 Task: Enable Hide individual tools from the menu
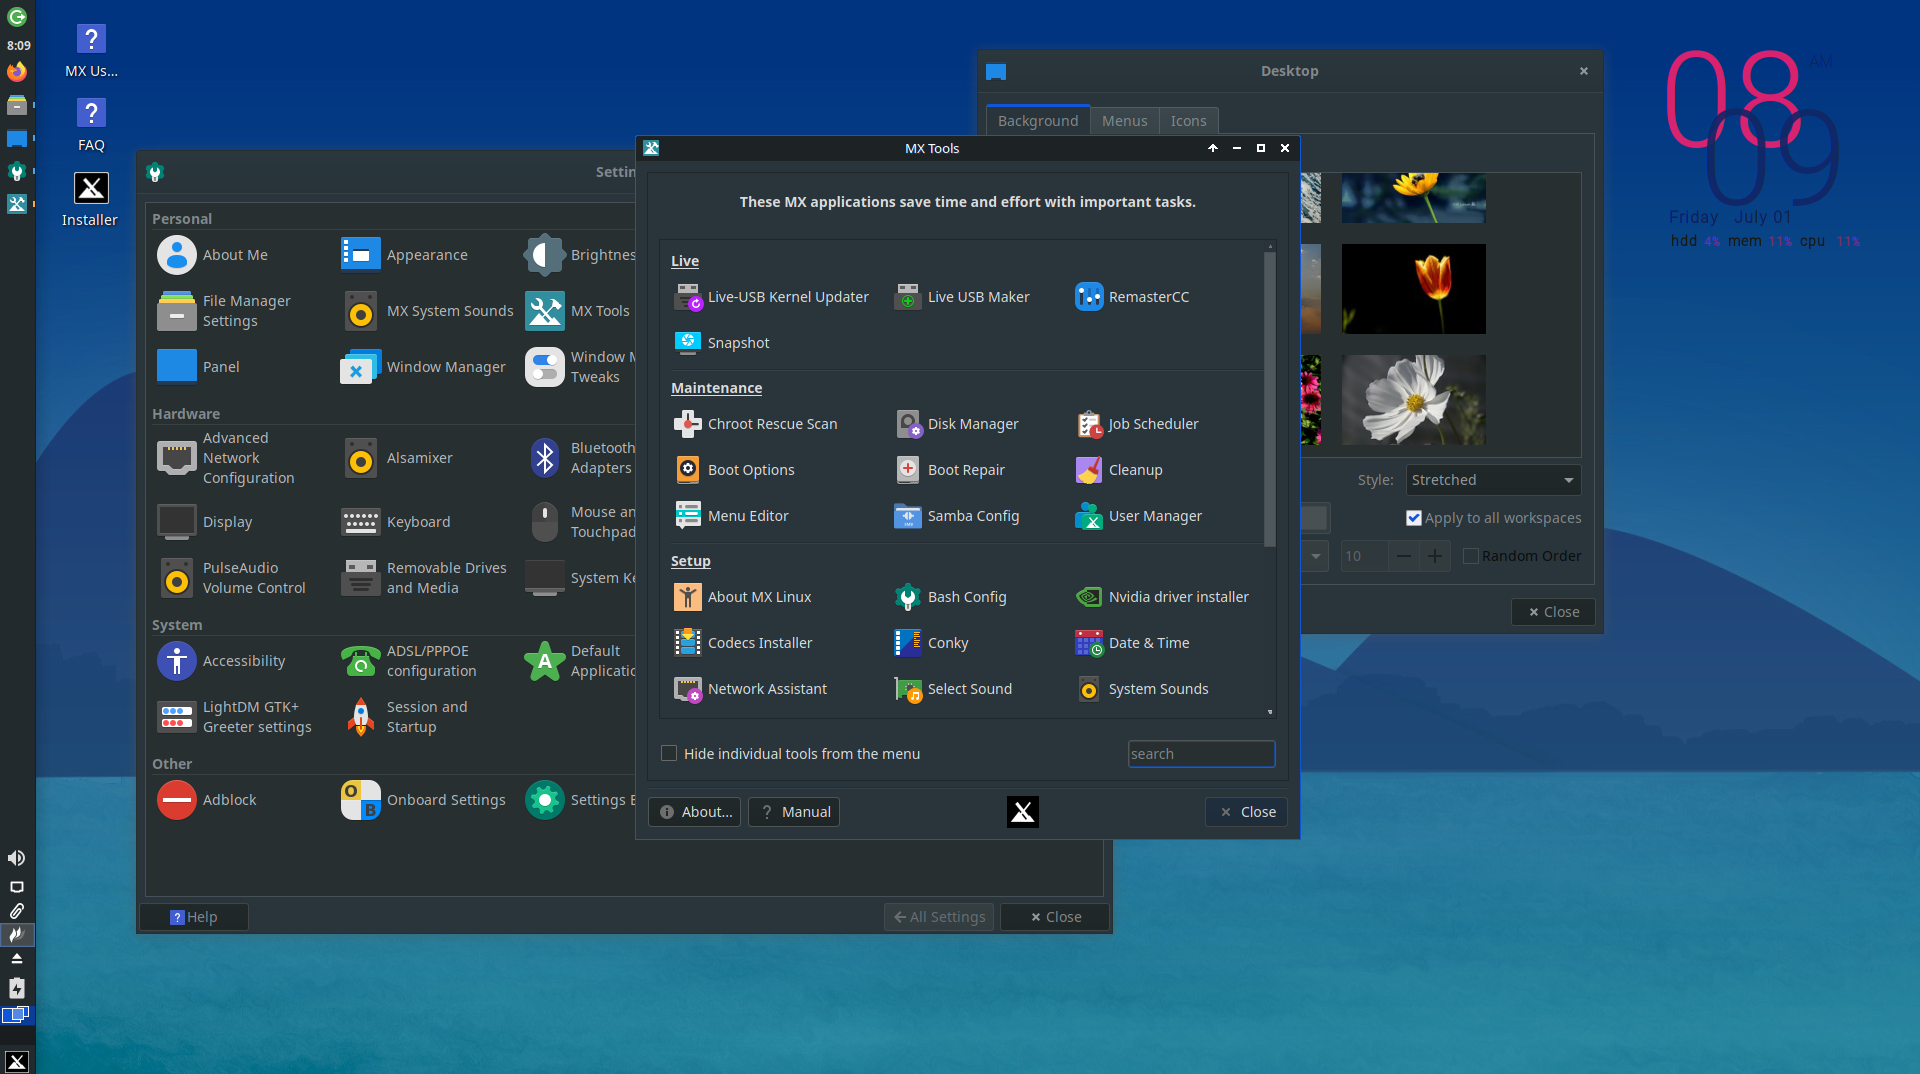669,754
